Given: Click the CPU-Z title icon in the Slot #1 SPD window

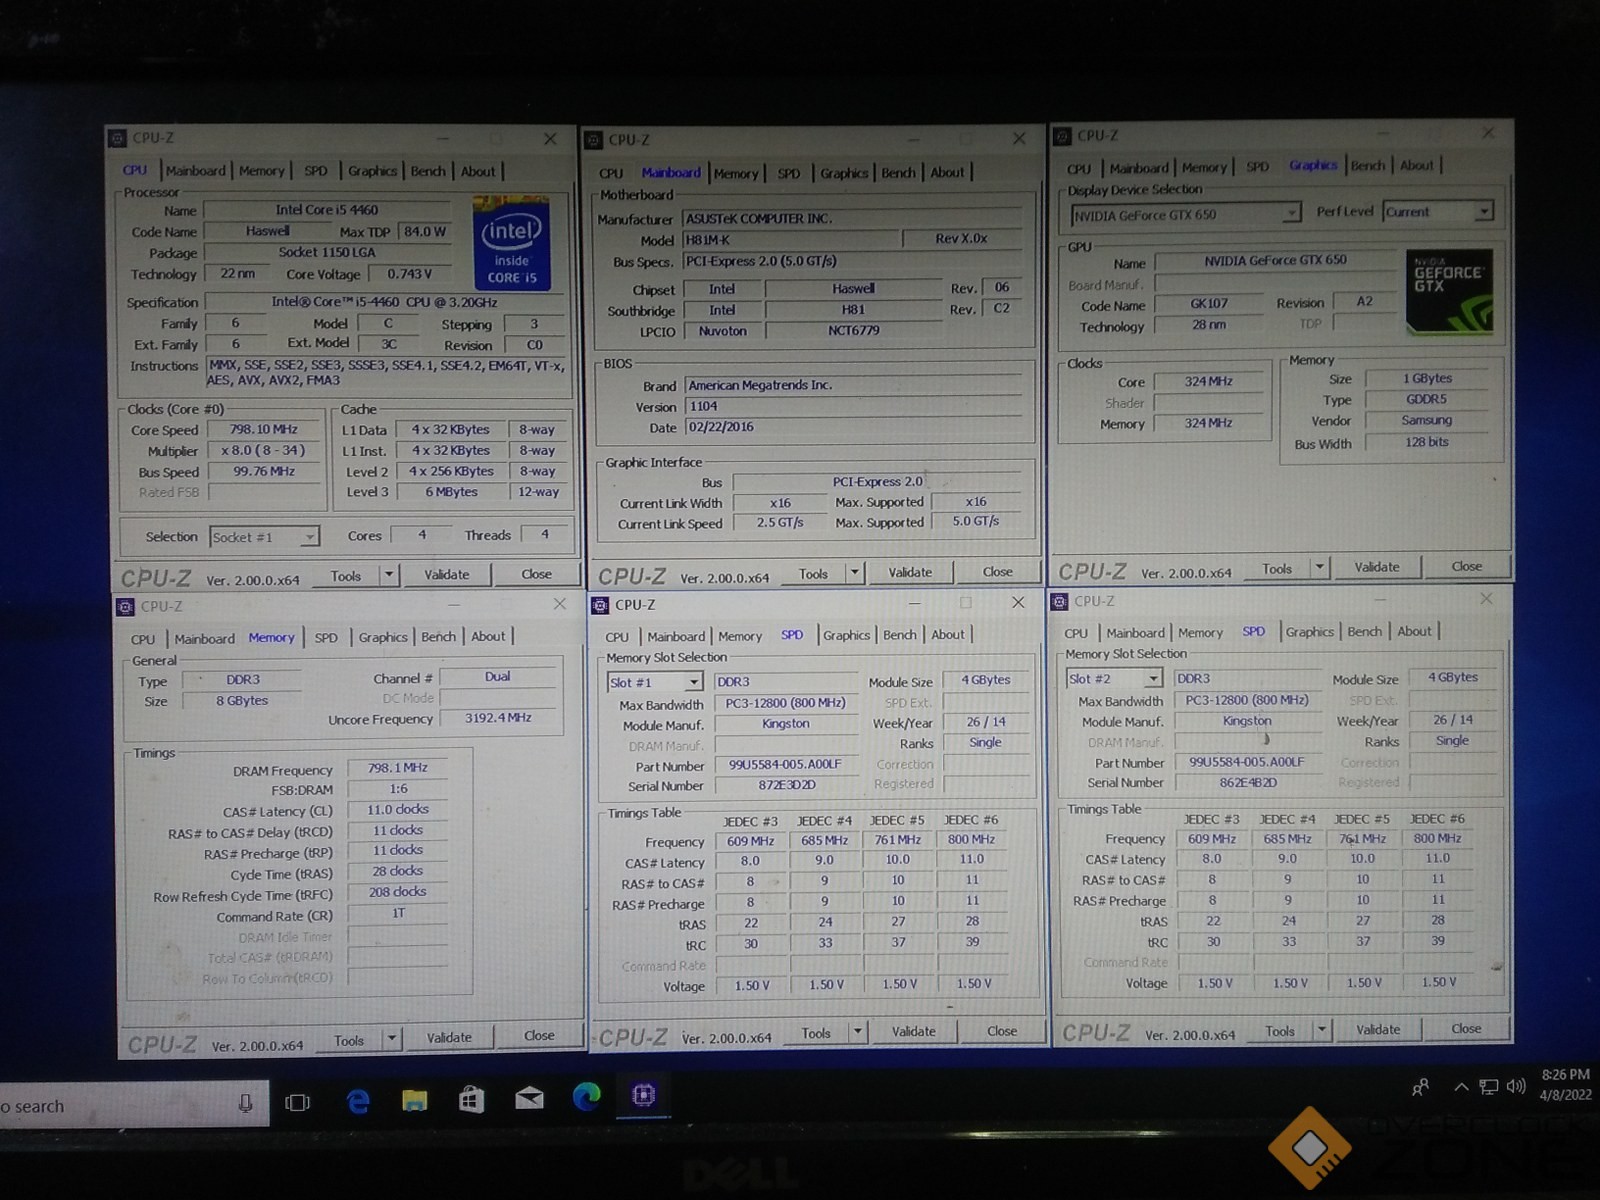Looking at the screenshot, I should [x=600, y=605].
